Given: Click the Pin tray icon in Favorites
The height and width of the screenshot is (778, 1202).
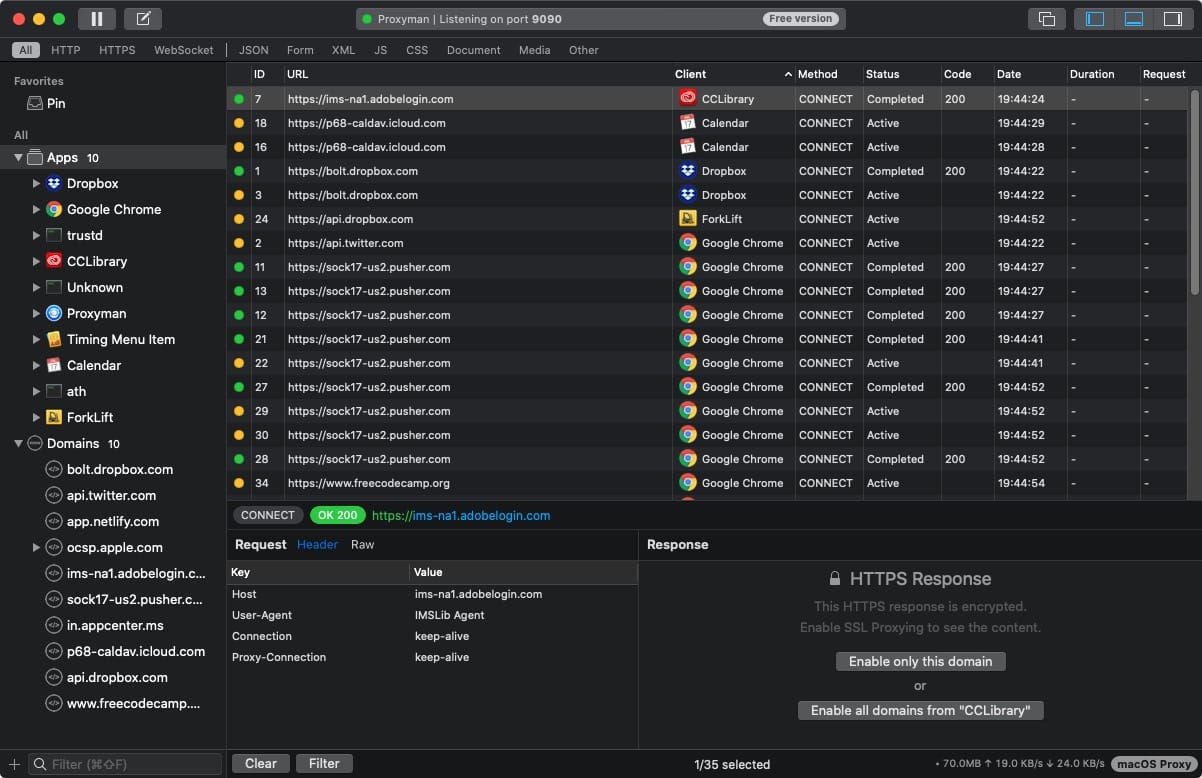Looking at the screenshot, I should point(35,103).
